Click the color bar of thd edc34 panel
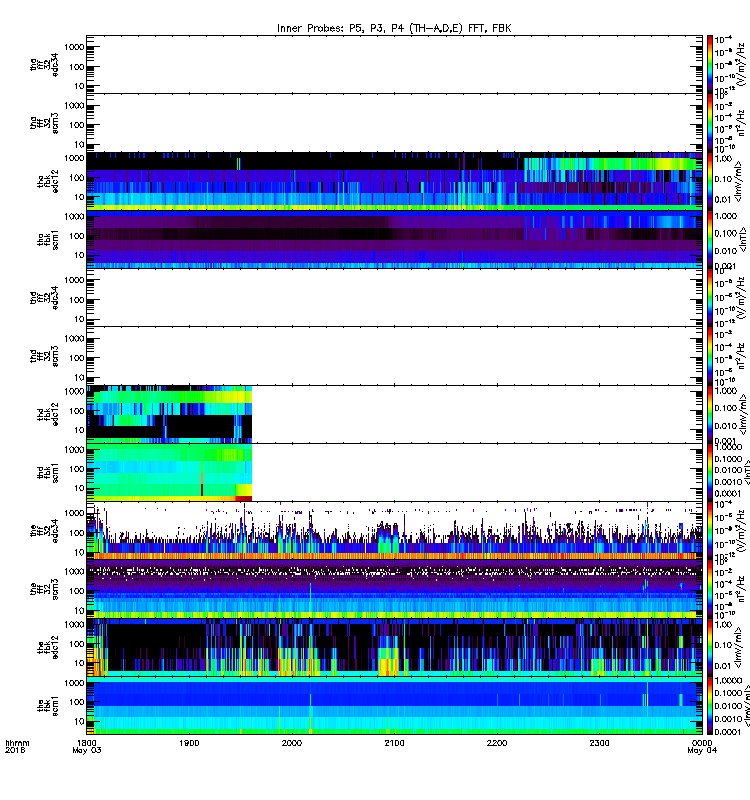The height and width of the screenshot is (800, 750). [709, 297]
